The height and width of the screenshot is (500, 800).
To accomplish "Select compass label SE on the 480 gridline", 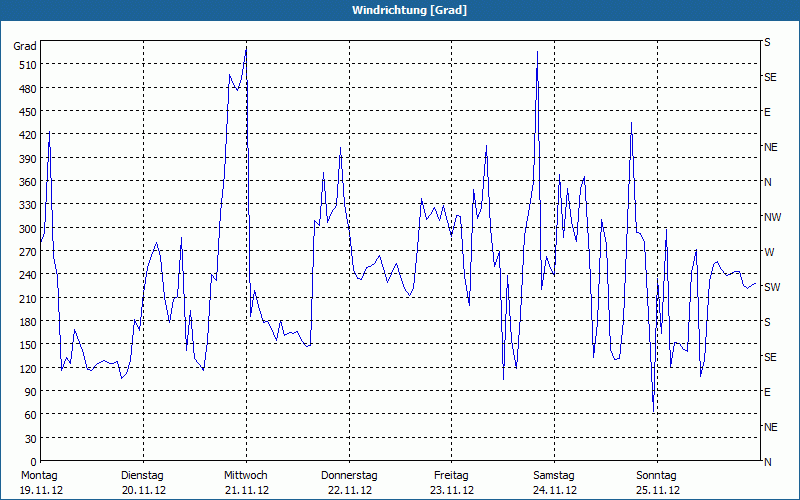I will pyautogui.click(x=770, y=77).
